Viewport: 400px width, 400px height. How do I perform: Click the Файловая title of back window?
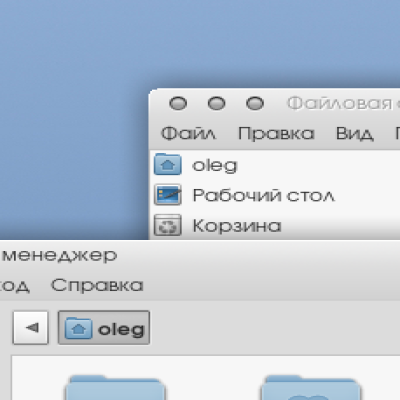[x=340, y=103]
